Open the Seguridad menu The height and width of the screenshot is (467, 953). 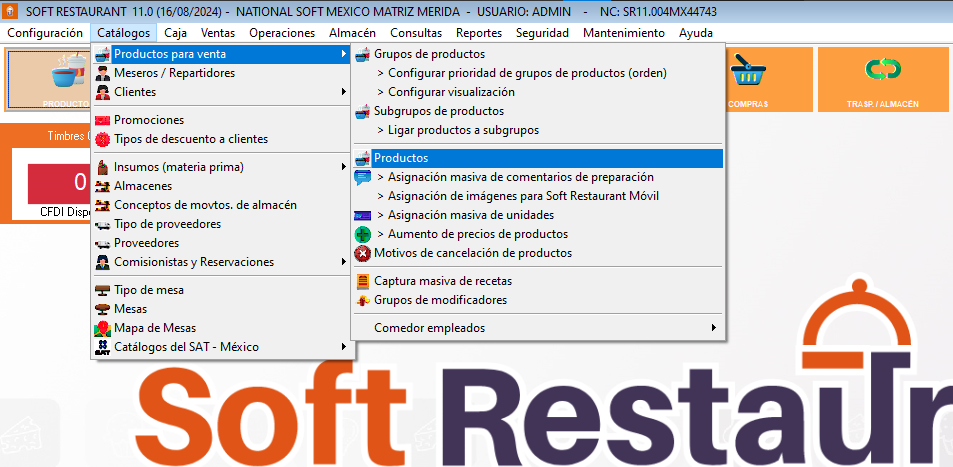click(543, 33)
